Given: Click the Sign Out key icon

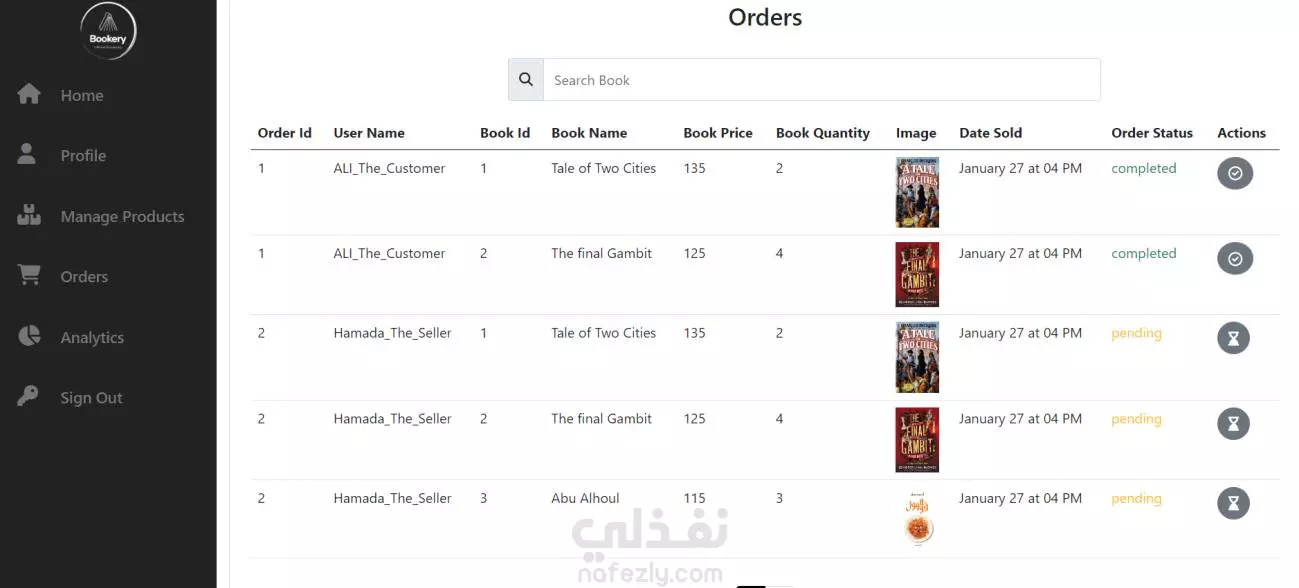Looking at the screenshot, I should click(x=28, y=396).
